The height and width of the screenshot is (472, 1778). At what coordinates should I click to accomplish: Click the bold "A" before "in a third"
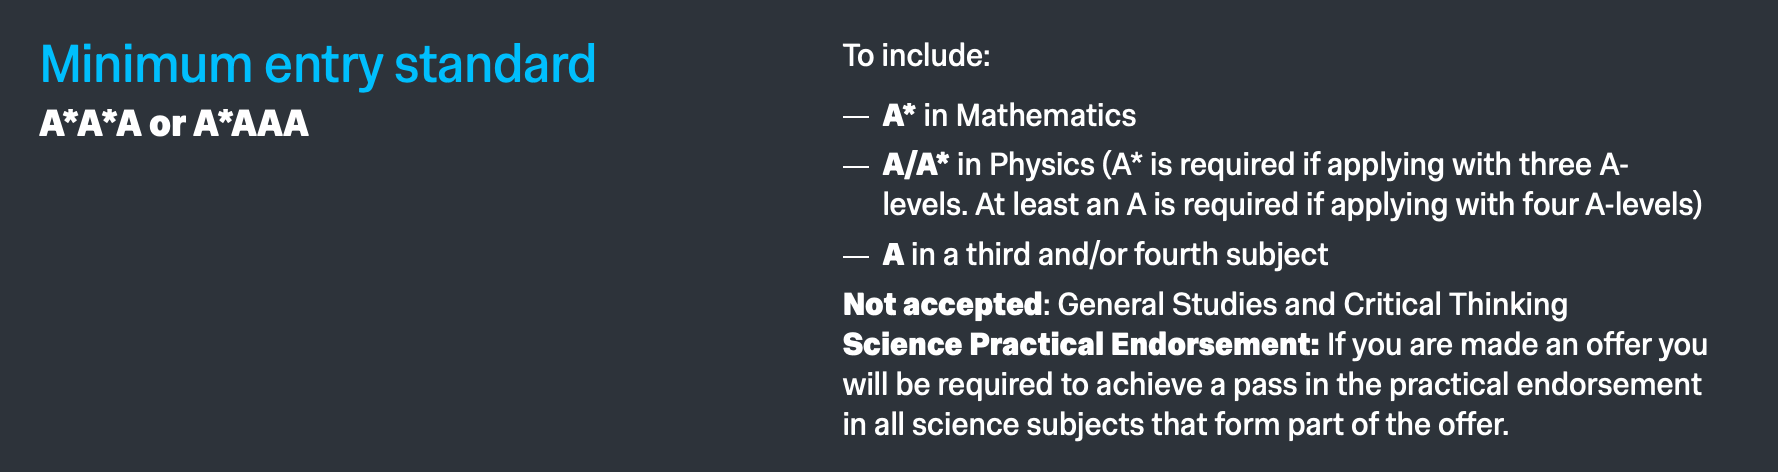[893, 255]
